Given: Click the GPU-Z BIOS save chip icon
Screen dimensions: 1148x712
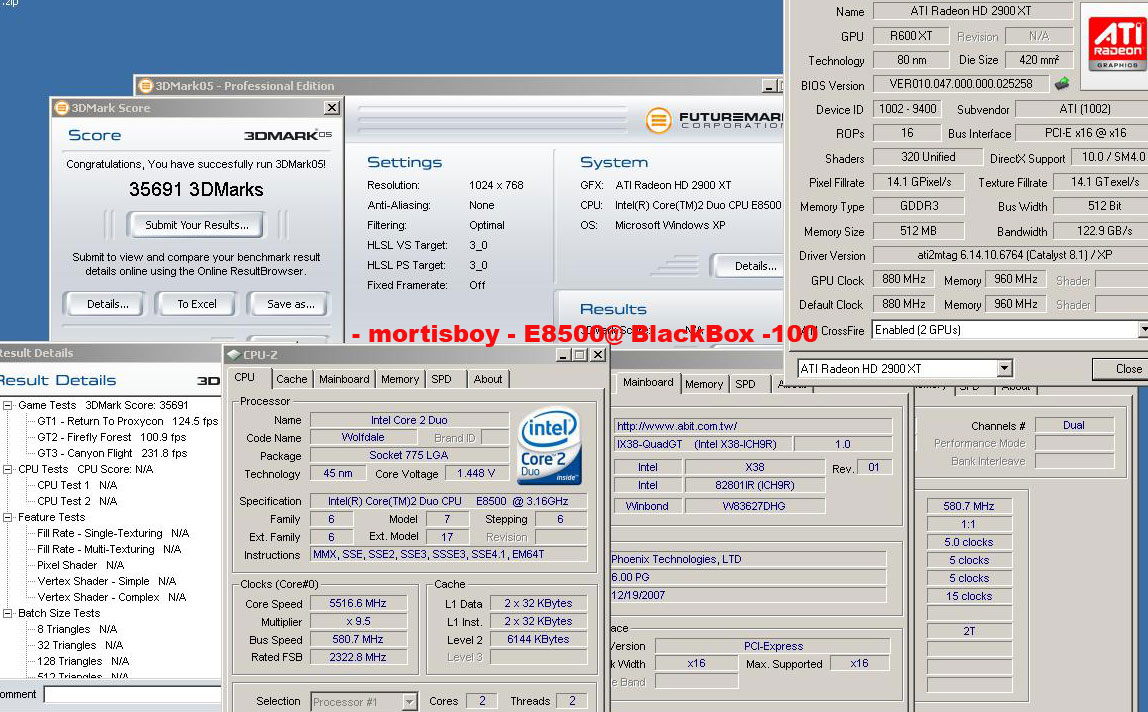Looking at the screenshot, I should [x=1062, y=84].
